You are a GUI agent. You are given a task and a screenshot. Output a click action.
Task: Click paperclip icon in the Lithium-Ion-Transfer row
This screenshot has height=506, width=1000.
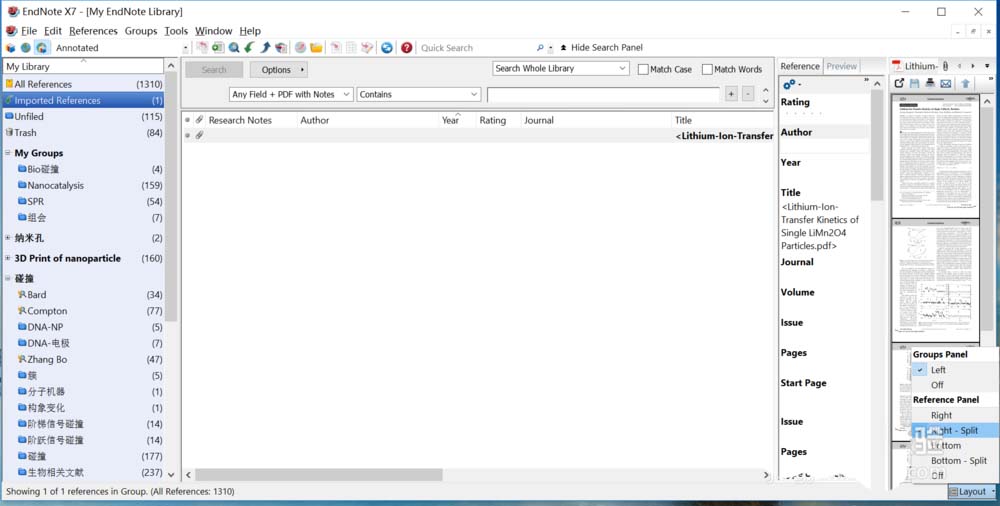coord(200,135)
